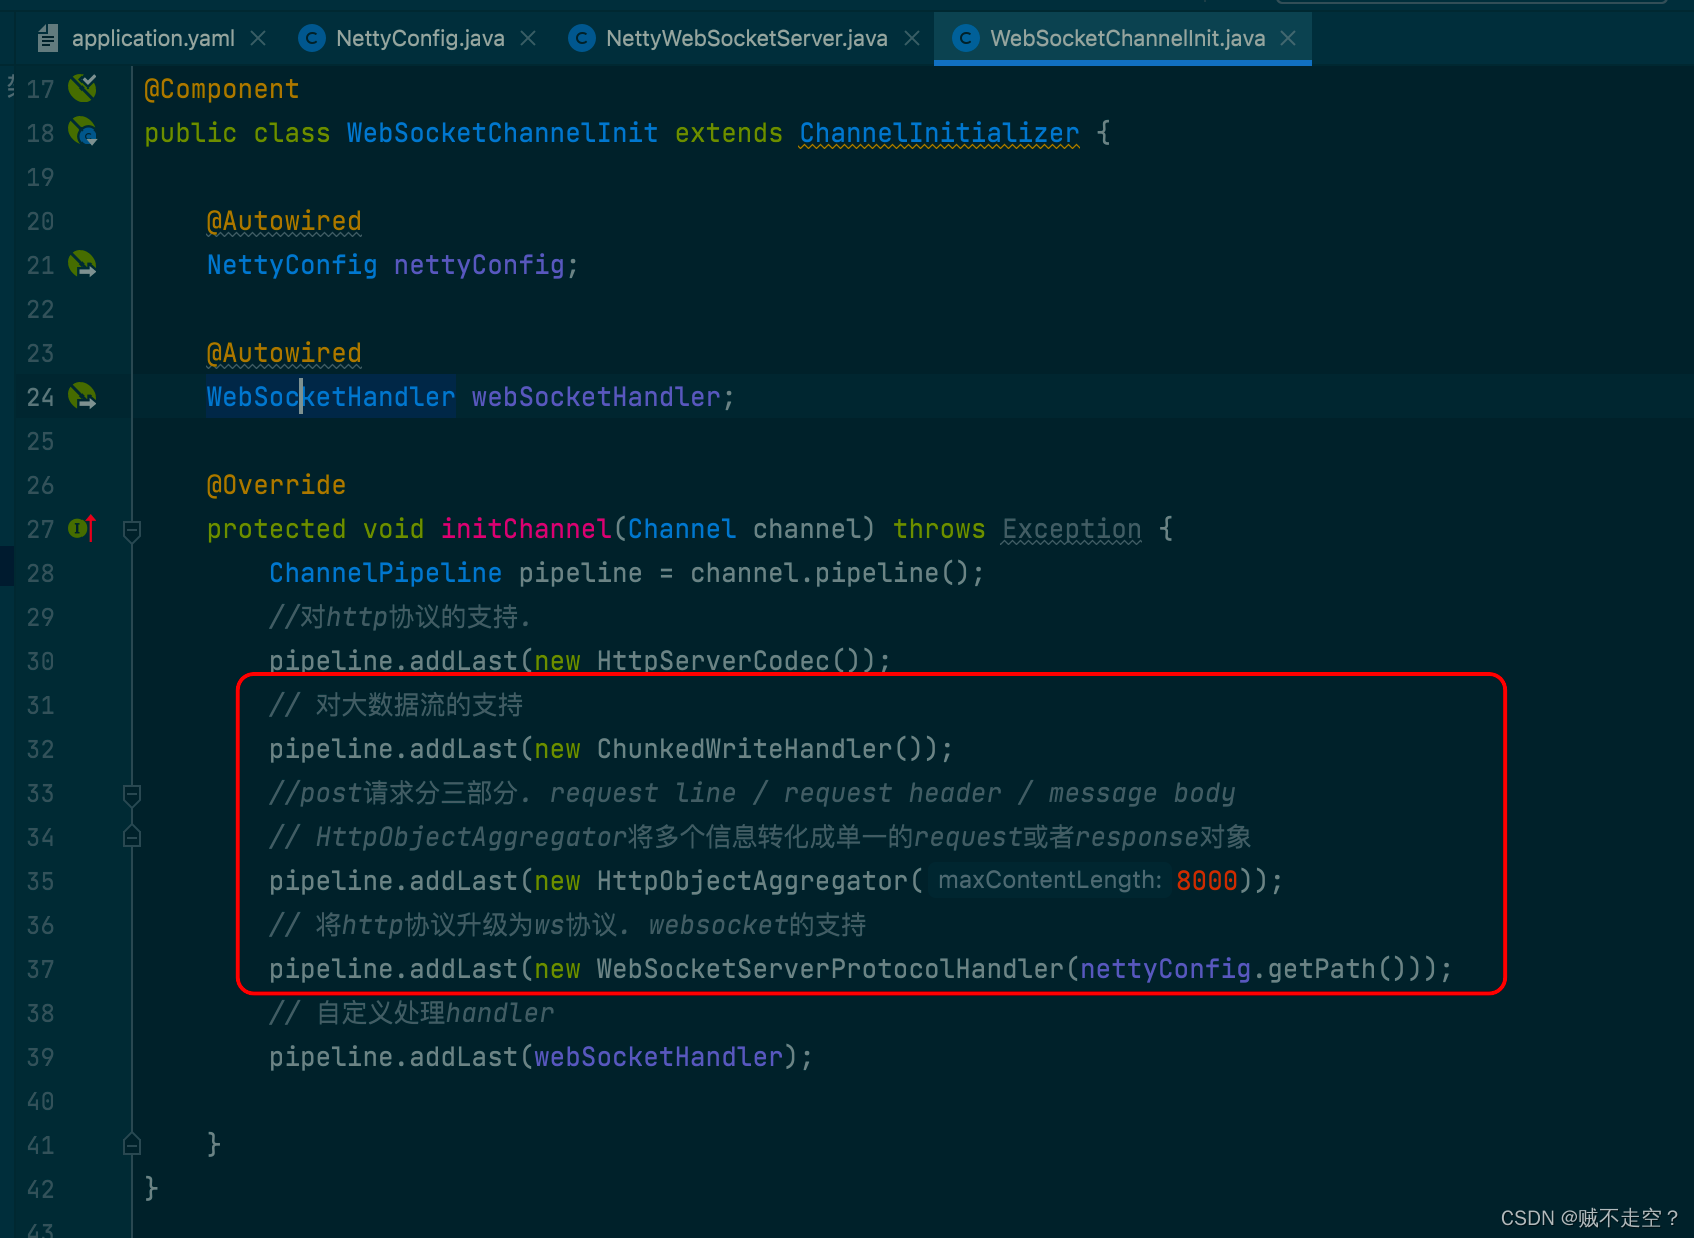The height and width of the screenshot is (1238, 1694).
Task: Click line number 24 in the gutter
Action: tap(40, 397)
